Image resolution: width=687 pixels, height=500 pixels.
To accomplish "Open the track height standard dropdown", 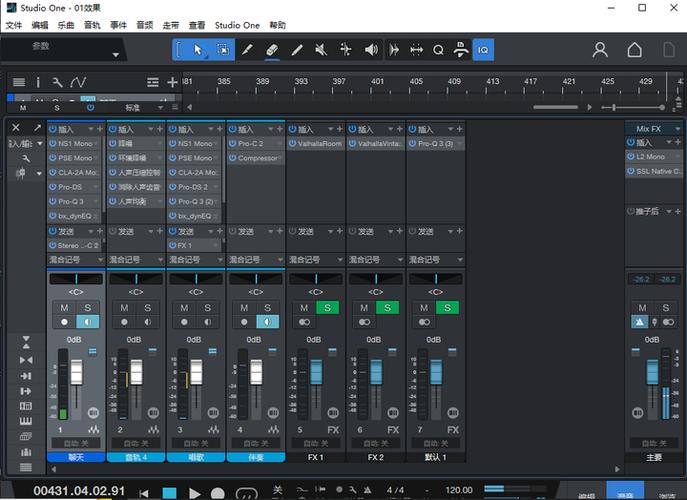I will point(160,107).
